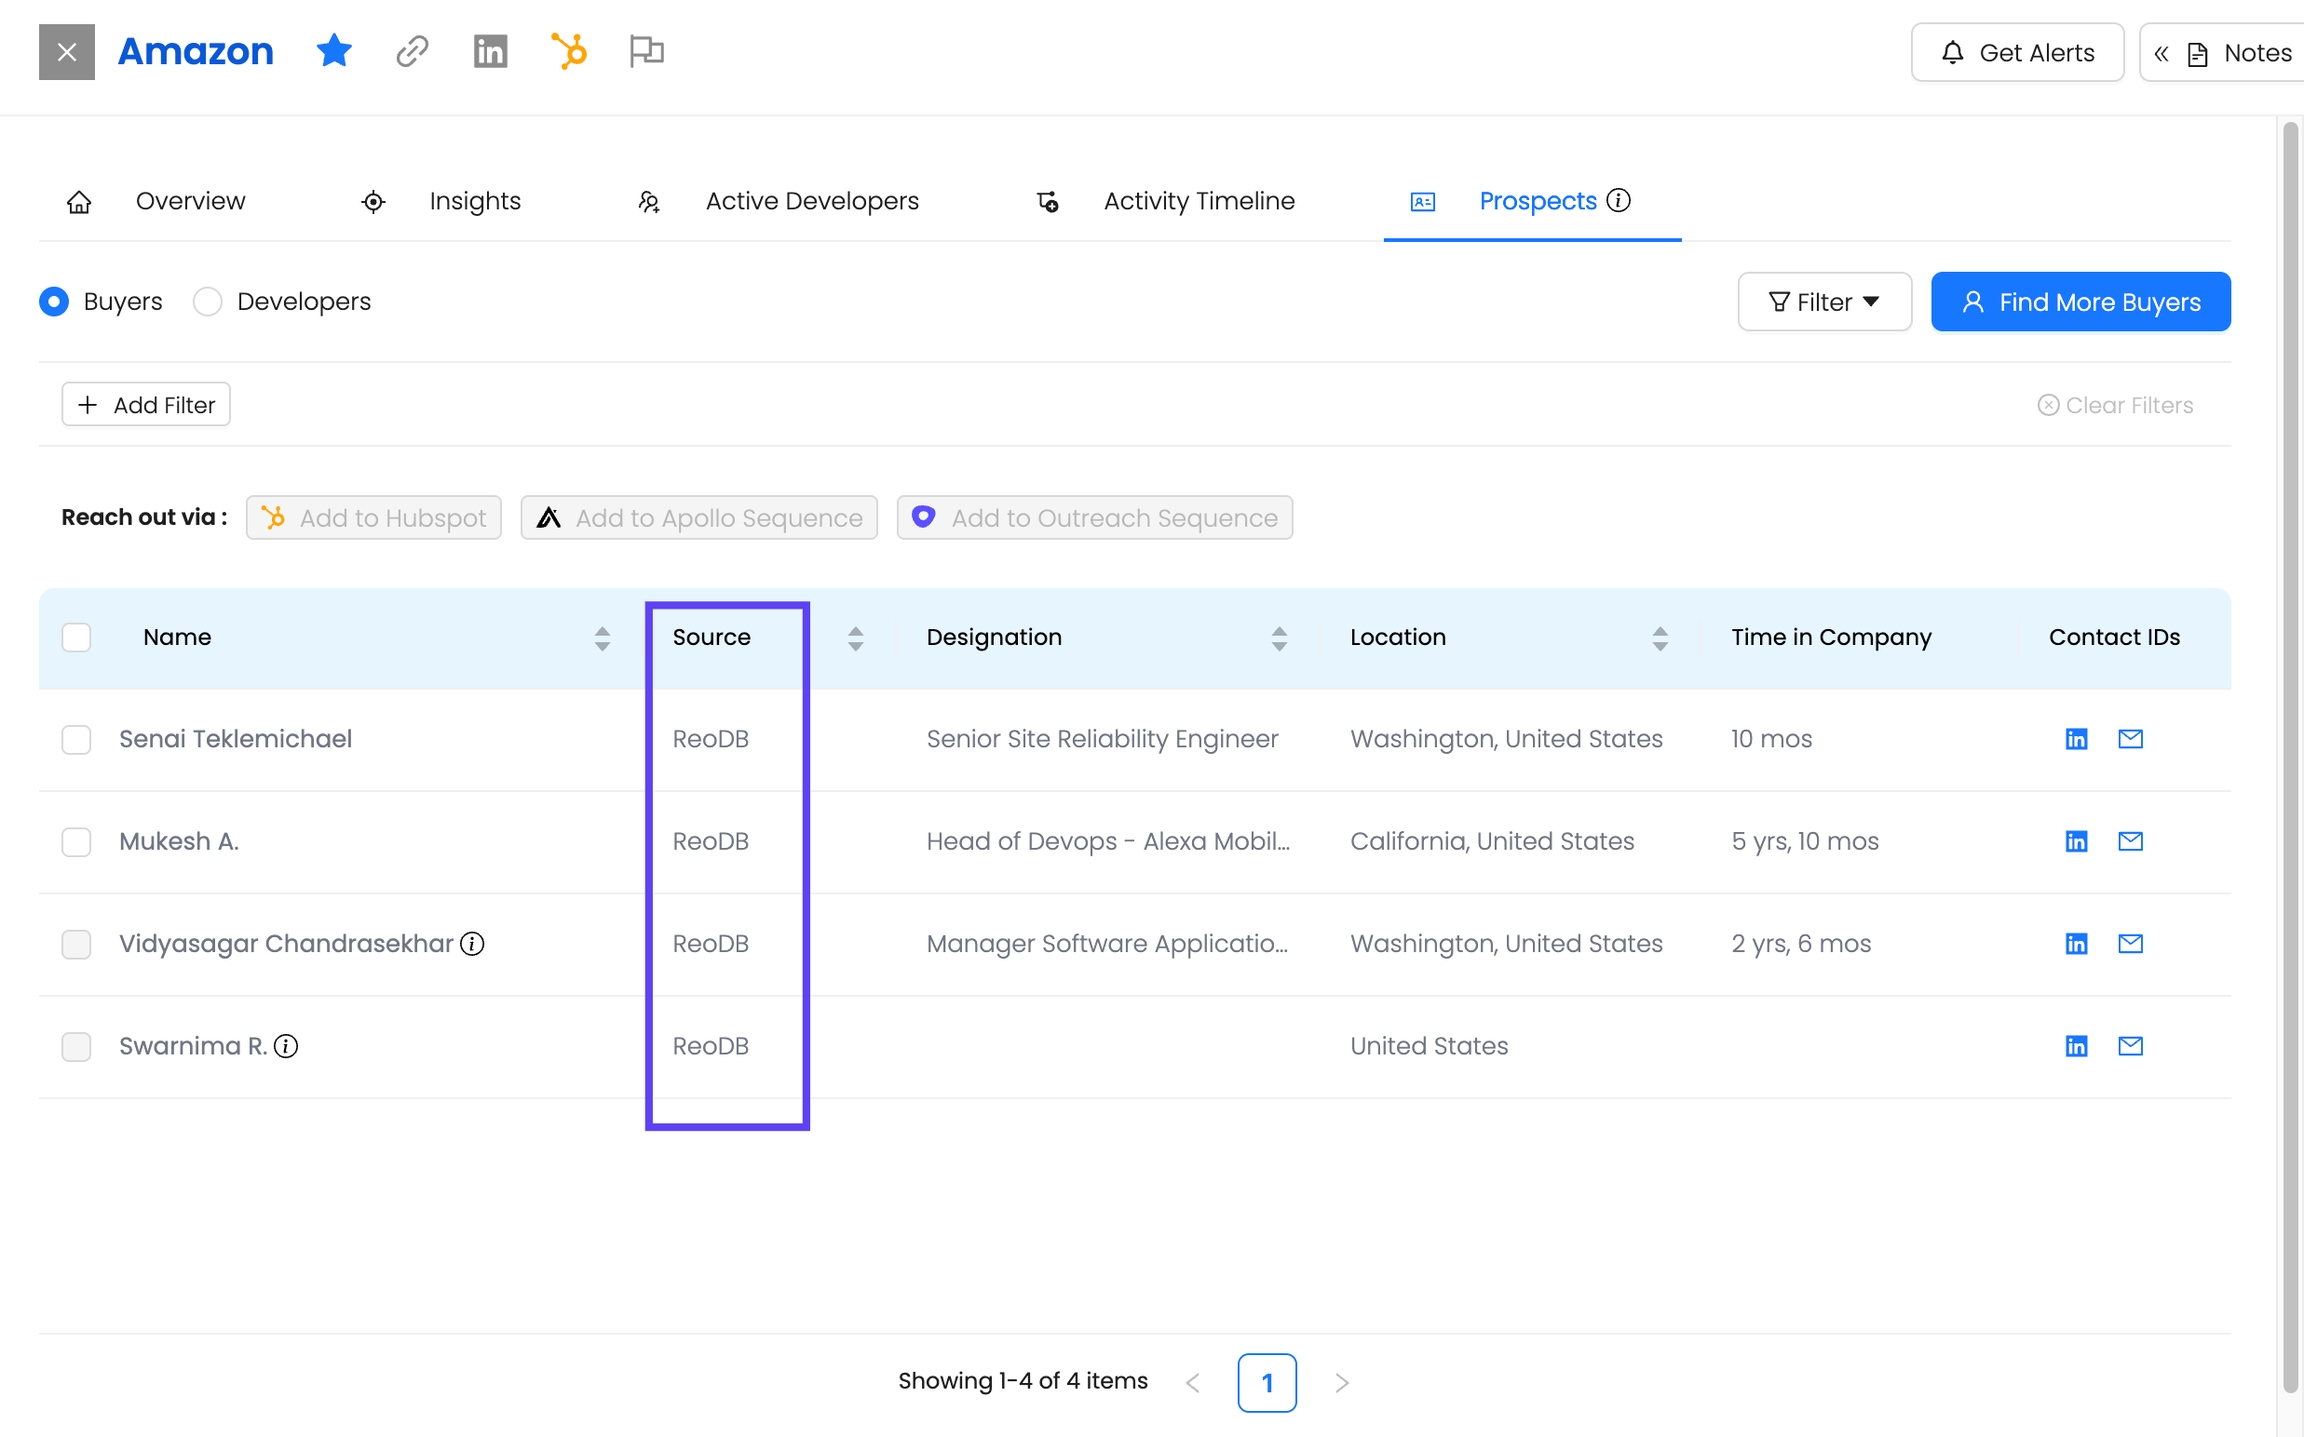Tick the checkbox for Senai Teklemichael
The height and width of the screenshot is (1437, 2304).
click(76, 739)
